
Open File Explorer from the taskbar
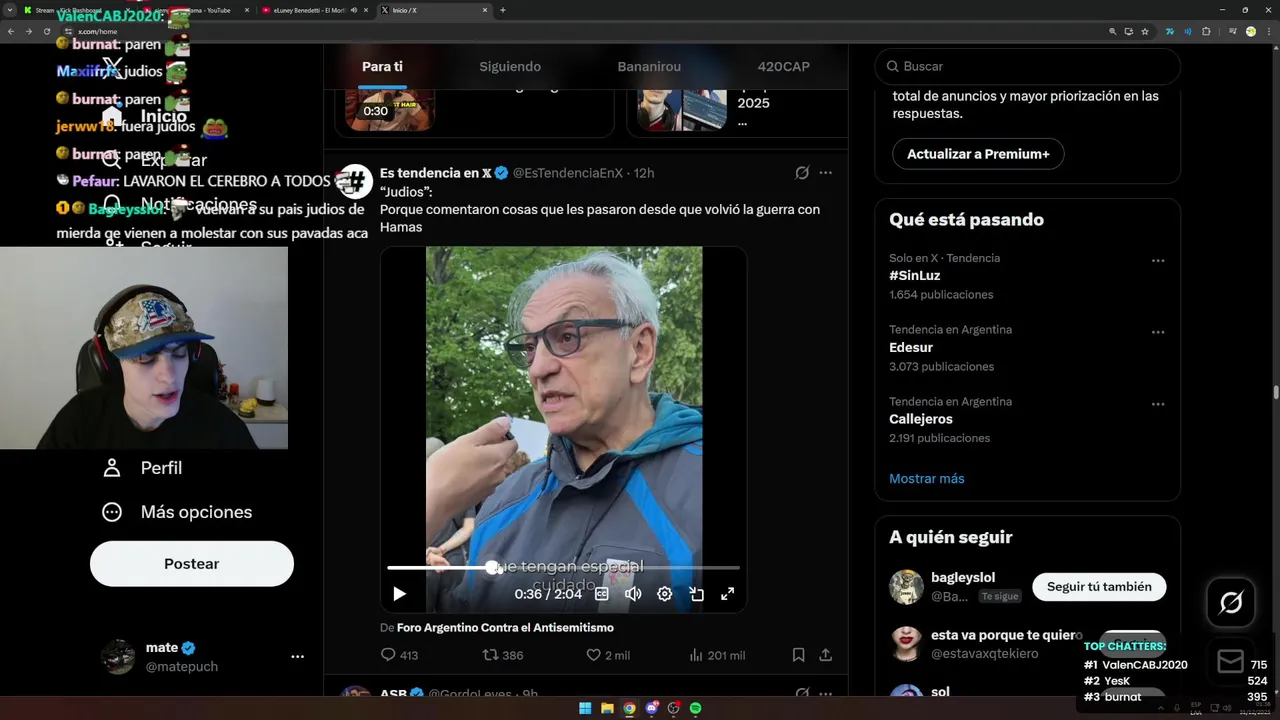pyautogui.click(x=607, y=708)
